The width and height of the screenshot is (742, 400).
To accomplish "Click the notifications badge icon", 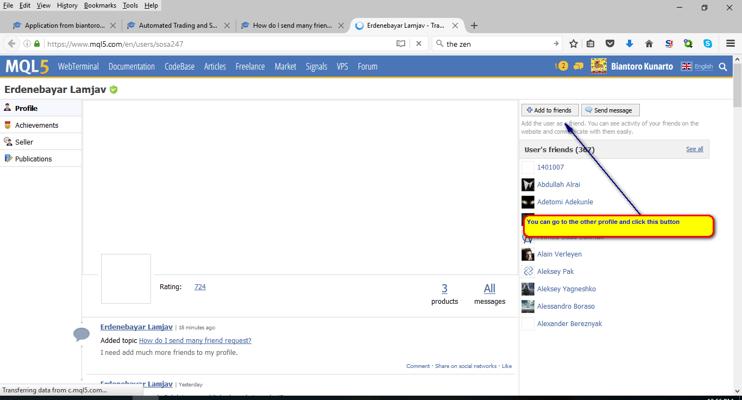I will pos(562,67).
